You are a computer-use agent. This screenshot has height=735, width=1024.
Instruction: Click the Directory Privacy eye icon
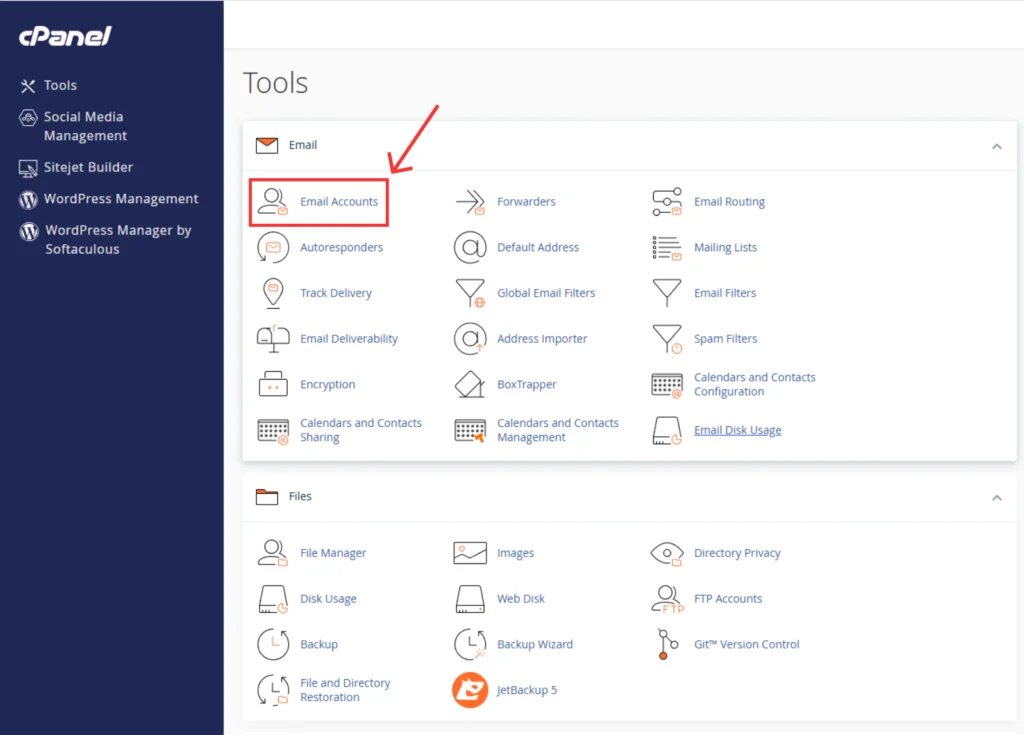pos(667,553)
